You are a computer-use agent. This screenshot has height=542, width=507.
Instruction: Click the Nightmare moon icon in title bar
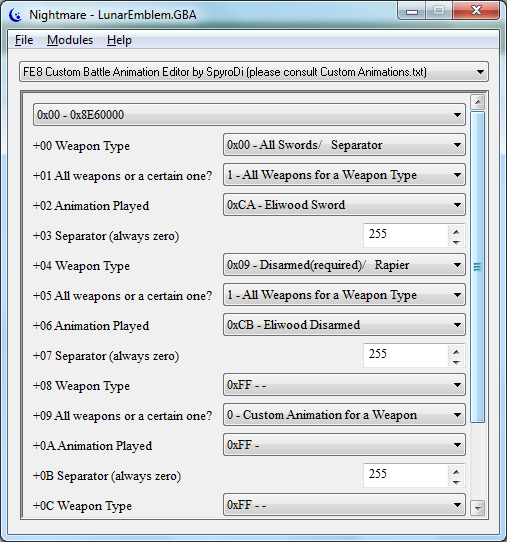coord(15,15)
